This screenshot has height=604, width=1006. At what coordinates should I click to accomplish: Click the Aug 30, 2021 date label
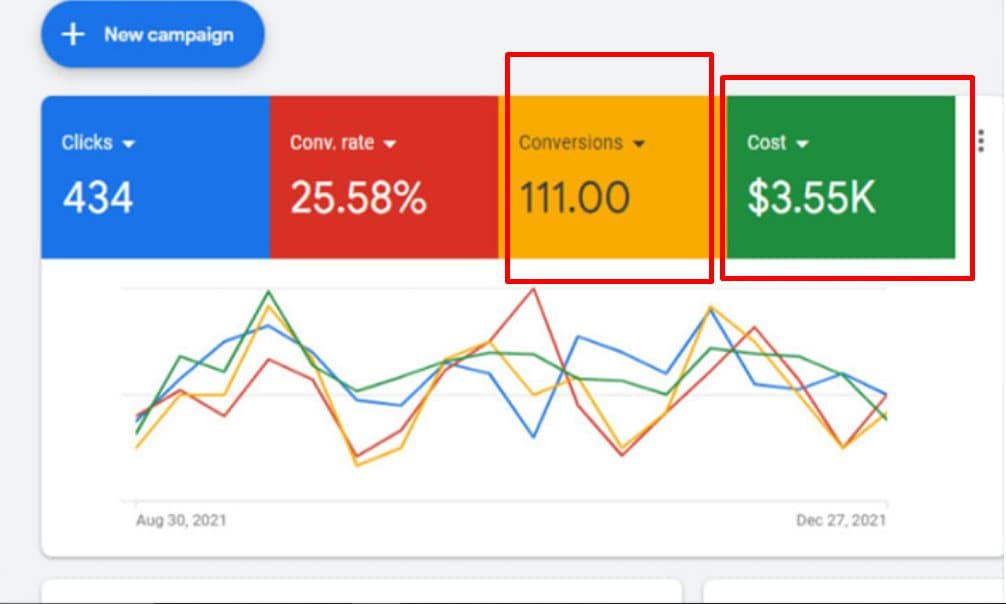pyautogui.click(x=181, y=520)
